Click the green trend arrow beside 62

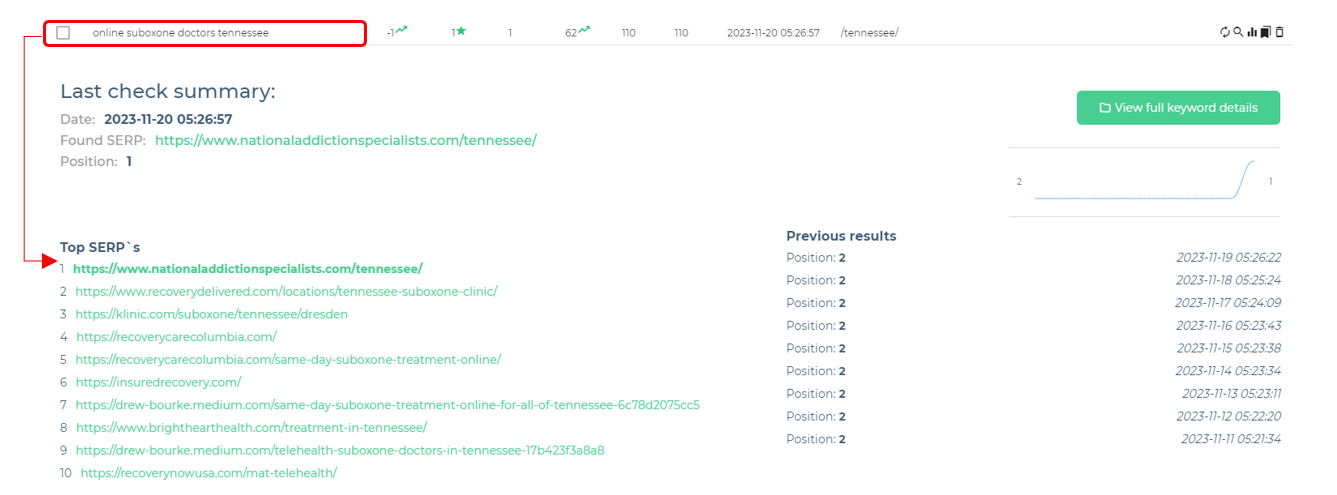[584, 31]
